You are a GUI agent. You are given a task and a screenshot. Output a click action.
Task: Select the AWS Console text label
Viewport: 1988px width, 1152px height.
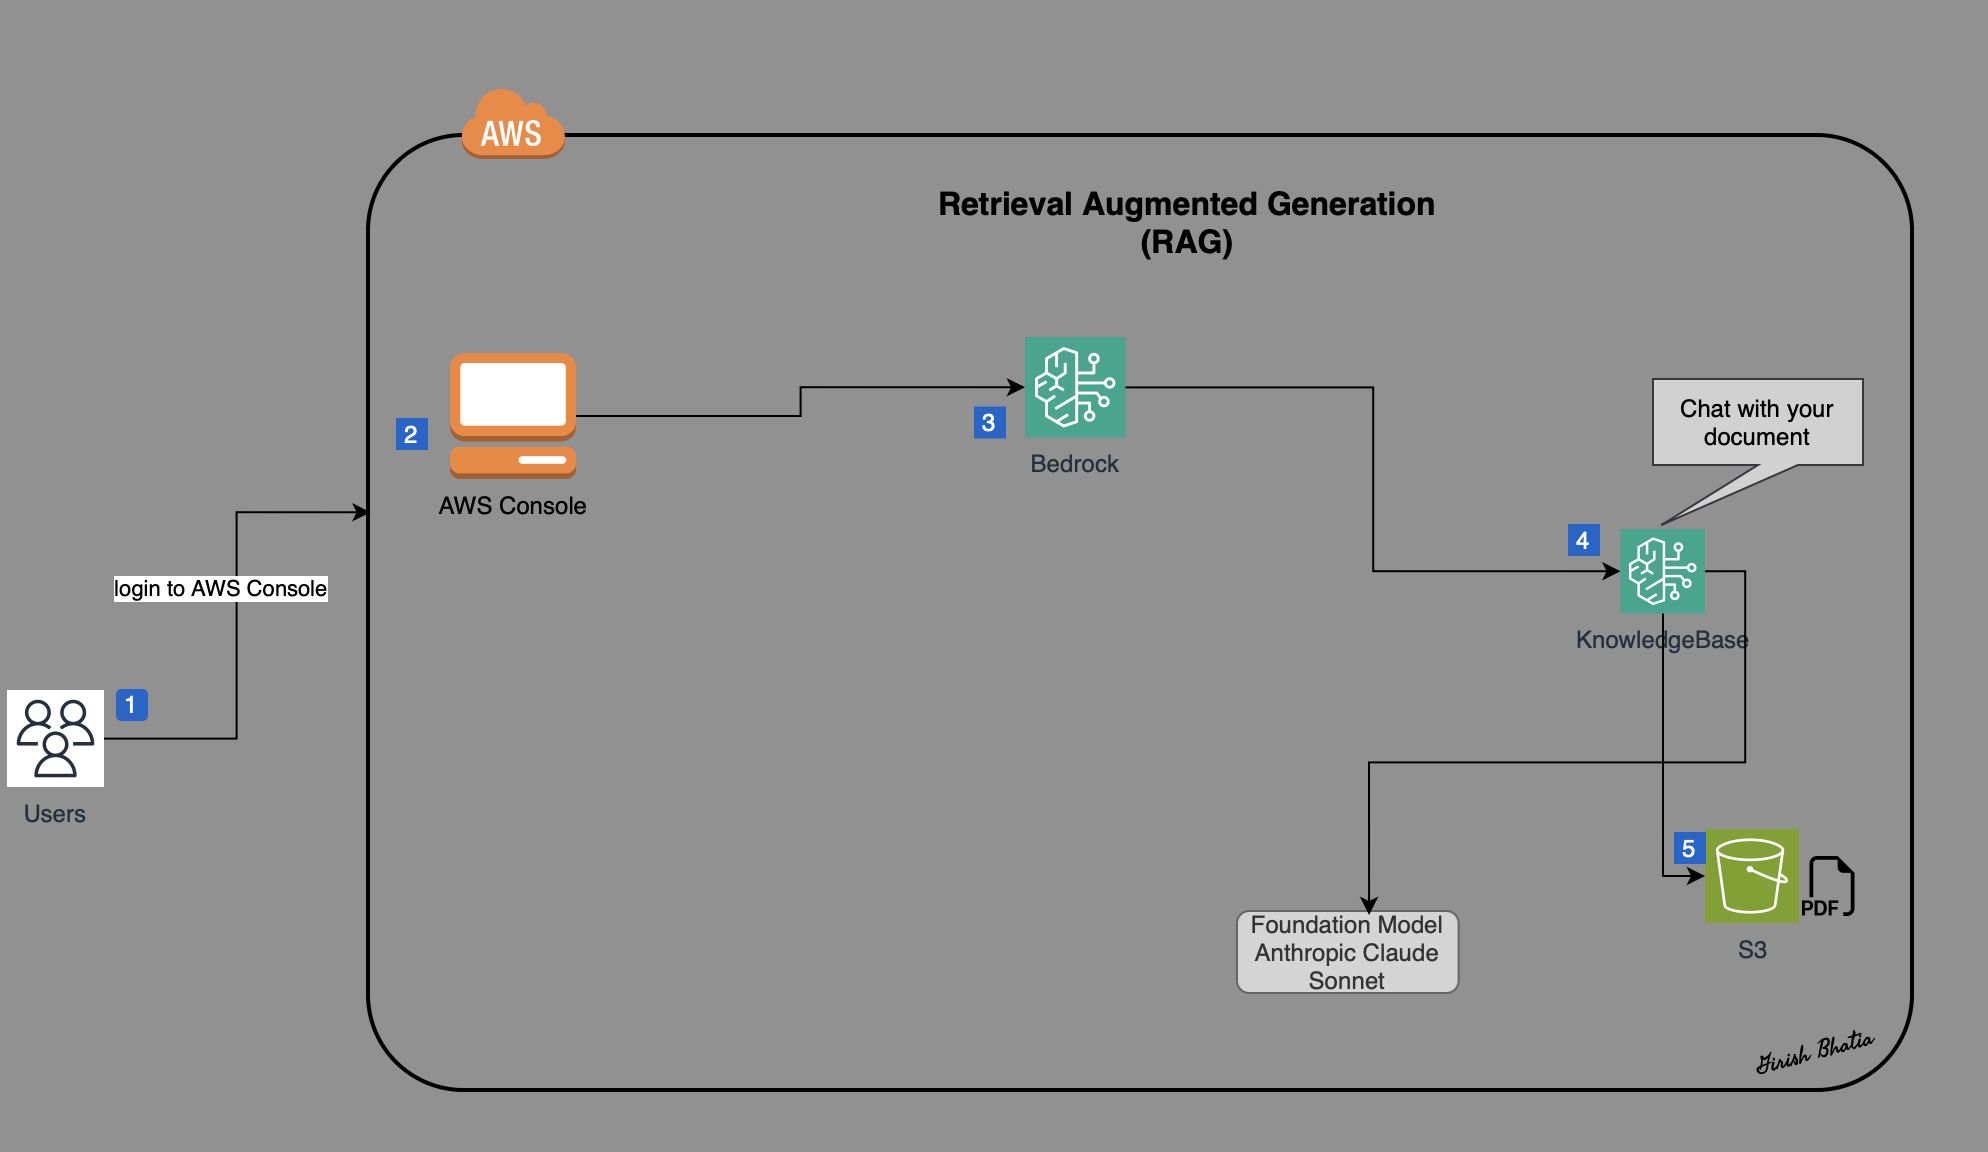tap(512, 506)
